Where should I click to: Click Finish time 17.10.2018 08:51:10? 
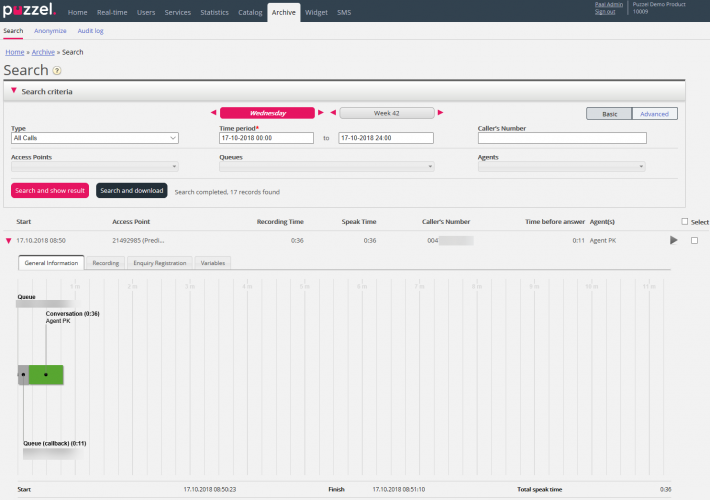(x=398, y=489)
